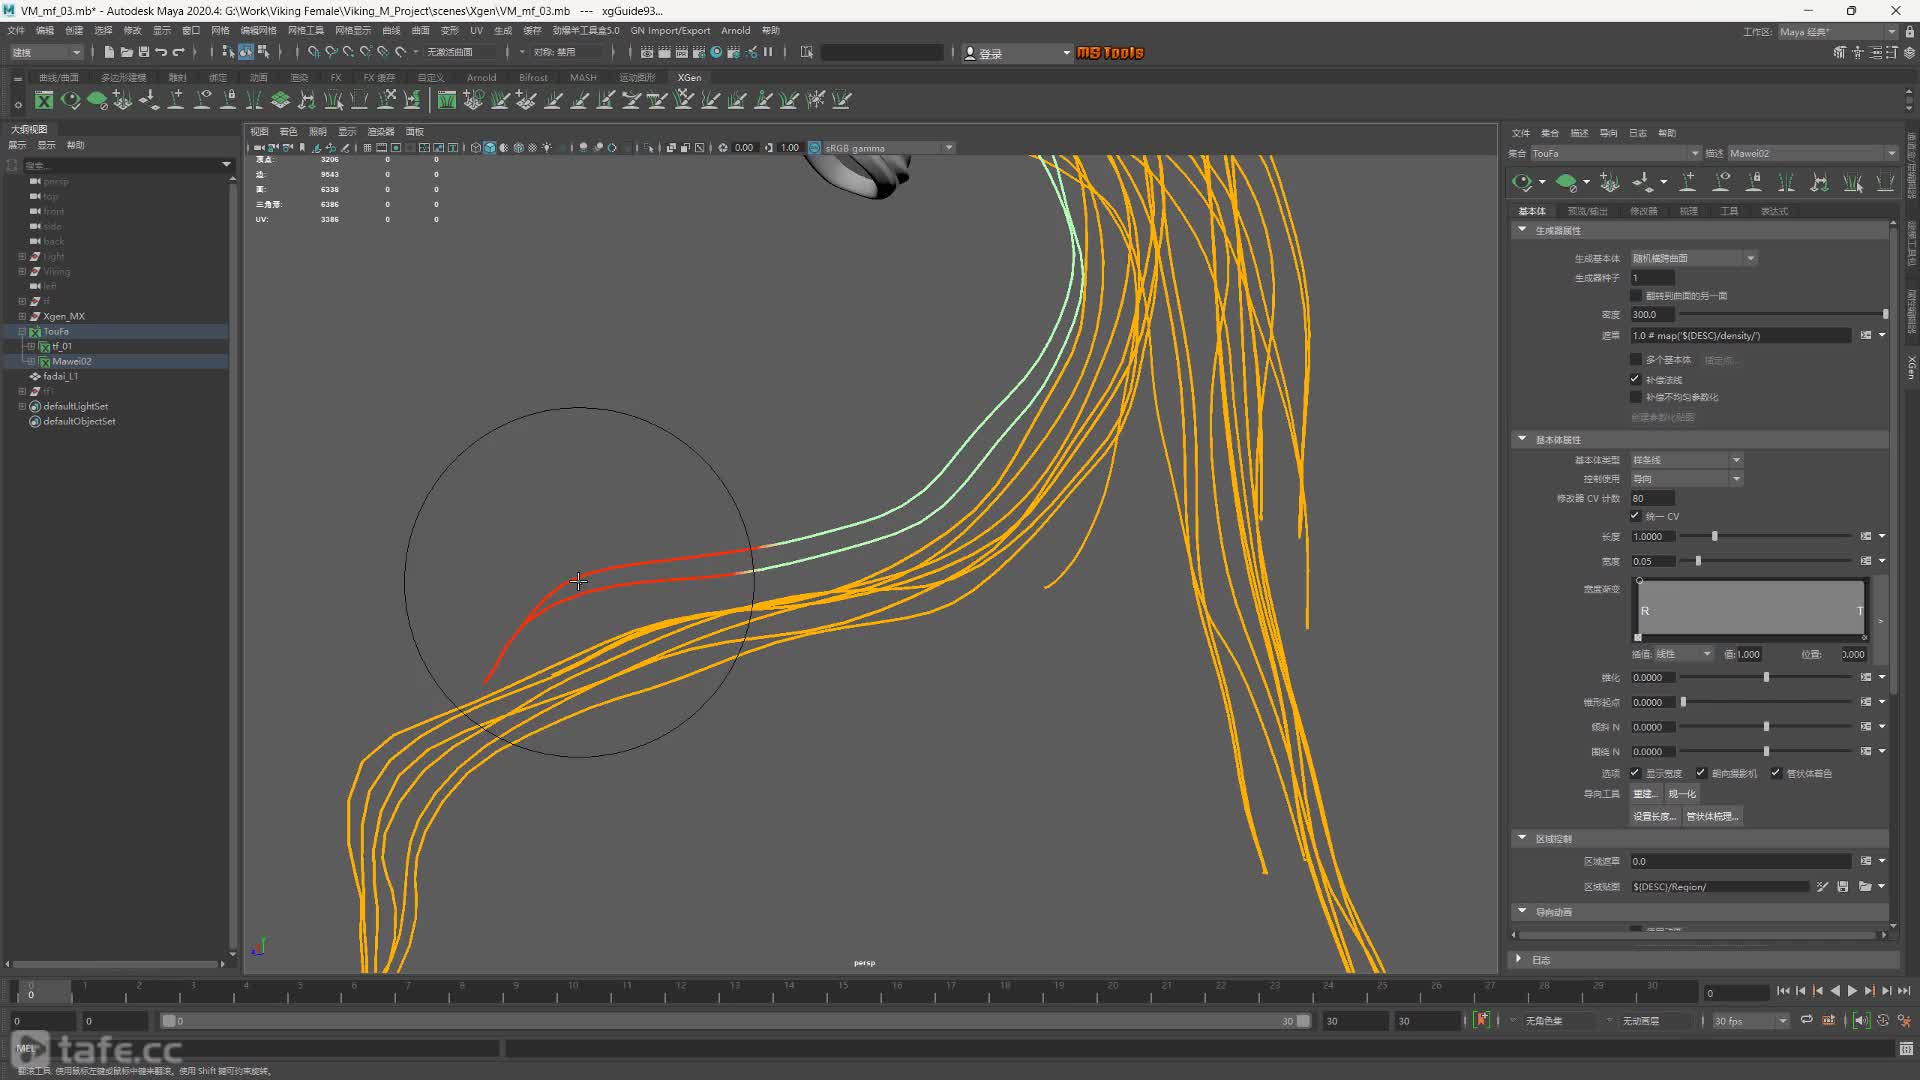
Task: Click the open scene folder icon
Action: pos(126,52)
